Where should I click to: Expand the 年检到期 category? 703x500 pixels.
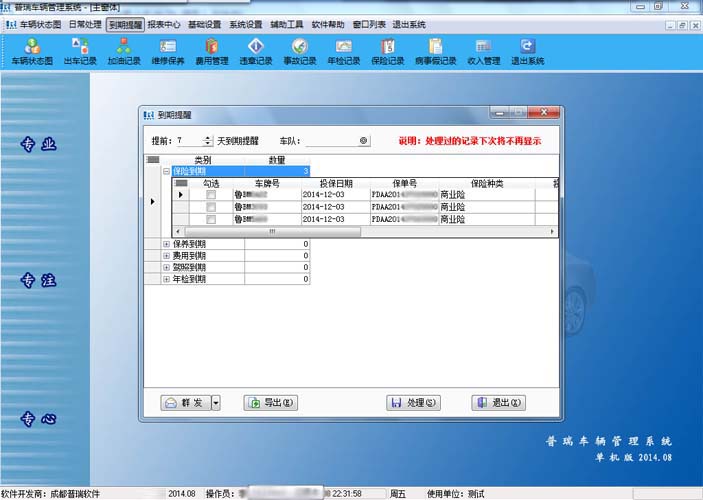click(166, 279)
